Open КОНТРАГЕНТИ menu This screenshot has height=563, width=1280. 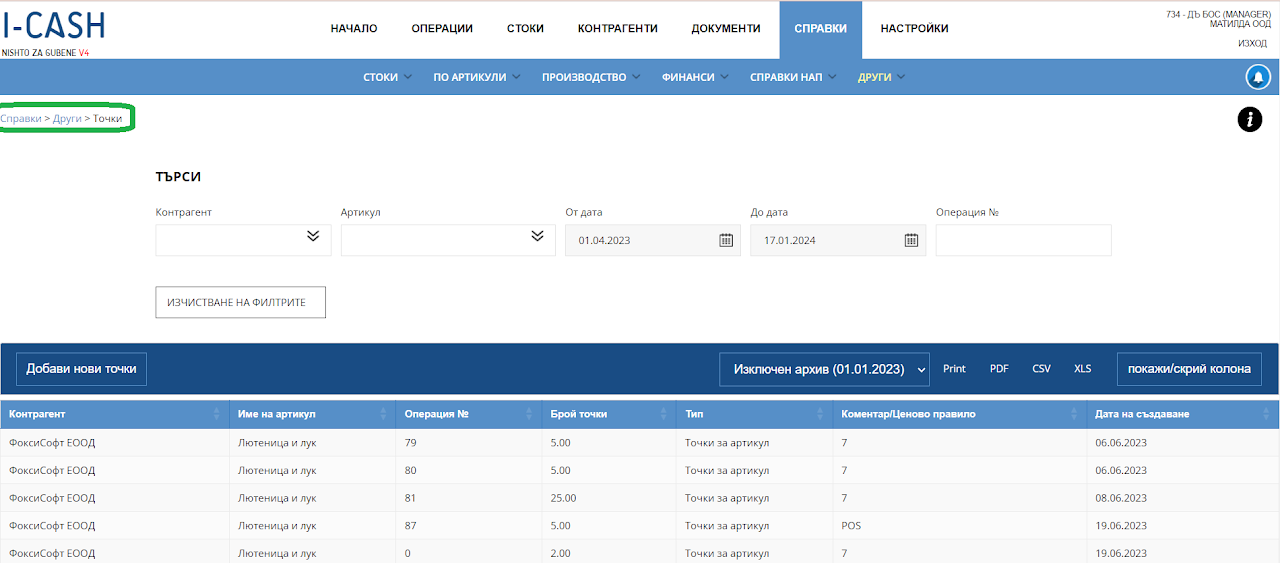click(618, 29)
